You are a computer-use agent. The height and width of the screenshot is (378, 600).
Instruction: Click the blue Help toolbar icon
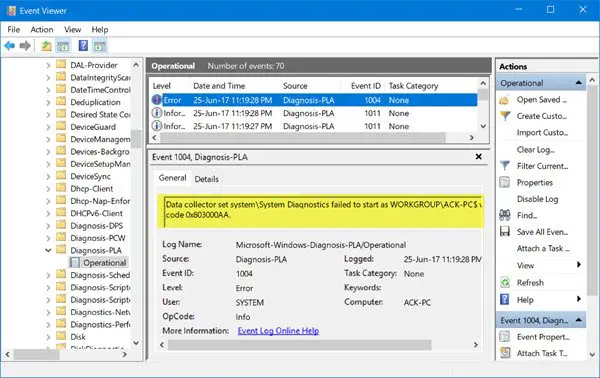click(x=83, y=46)
